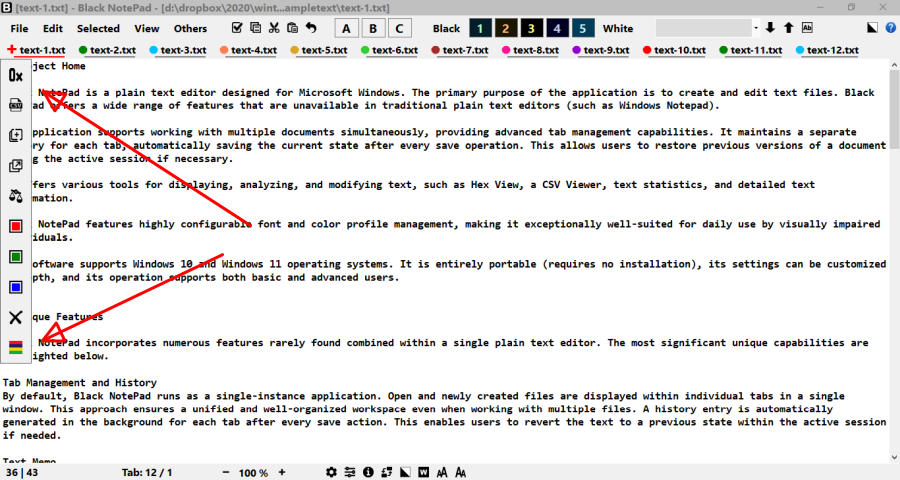Click the top-right contrast triangle icon
The height and width of the screenshot is (480, 900).
872,28
